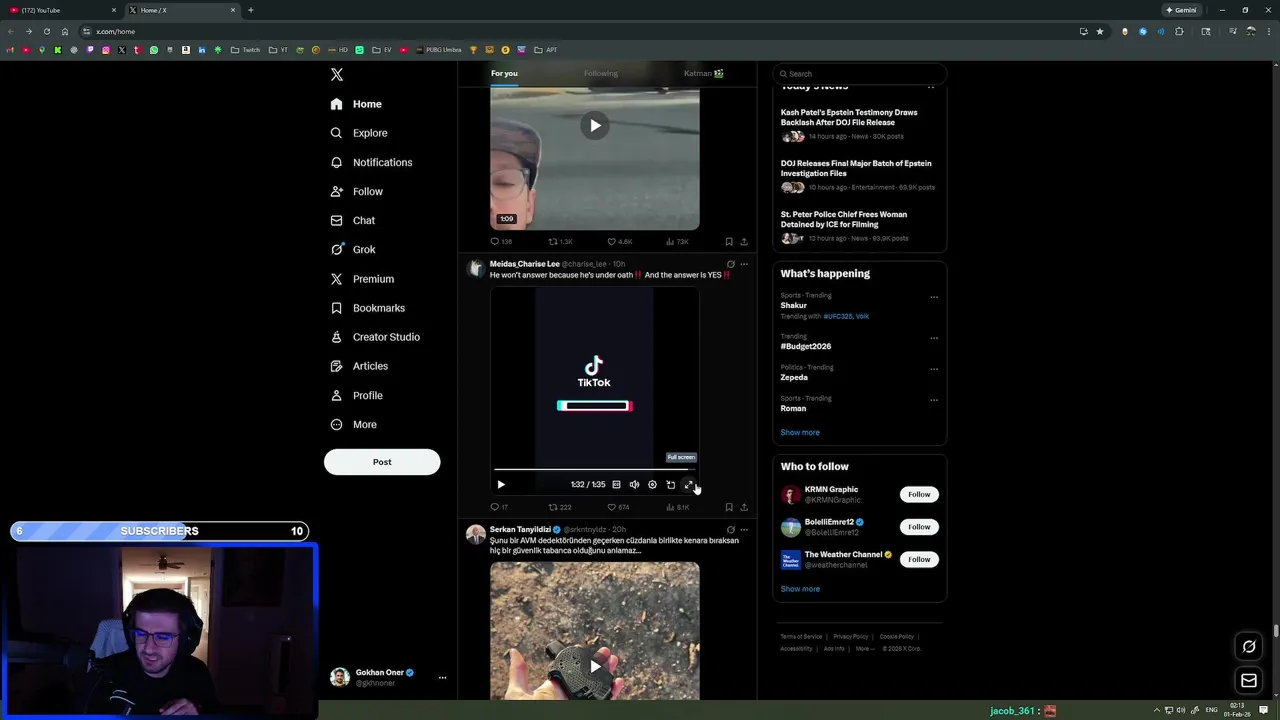Toggle picture-in-picture on the TikTok video
This screenshot has width=1280, height=720.
(x=670, y=485)
